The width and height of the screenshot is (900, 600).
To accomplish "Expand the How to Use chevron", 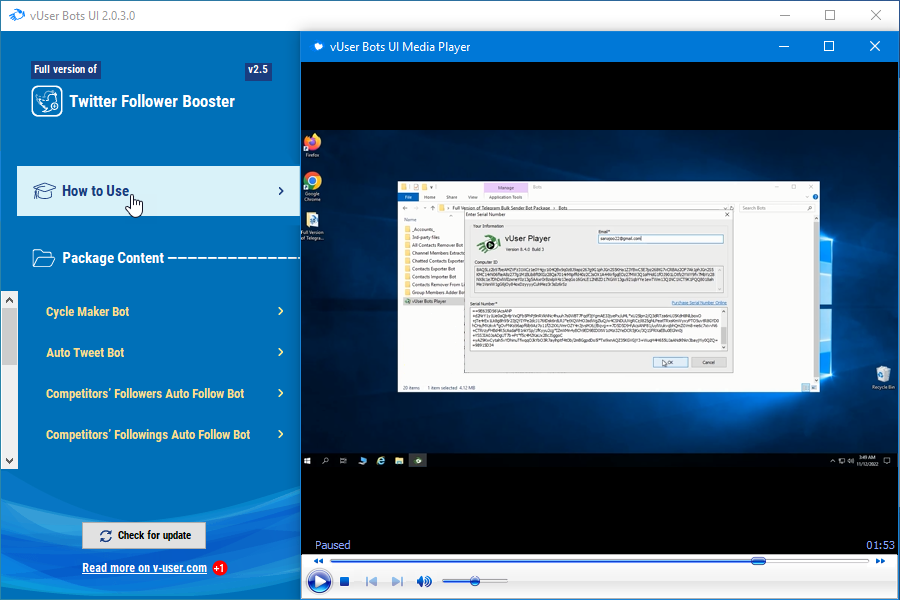I will pos(281,191).
